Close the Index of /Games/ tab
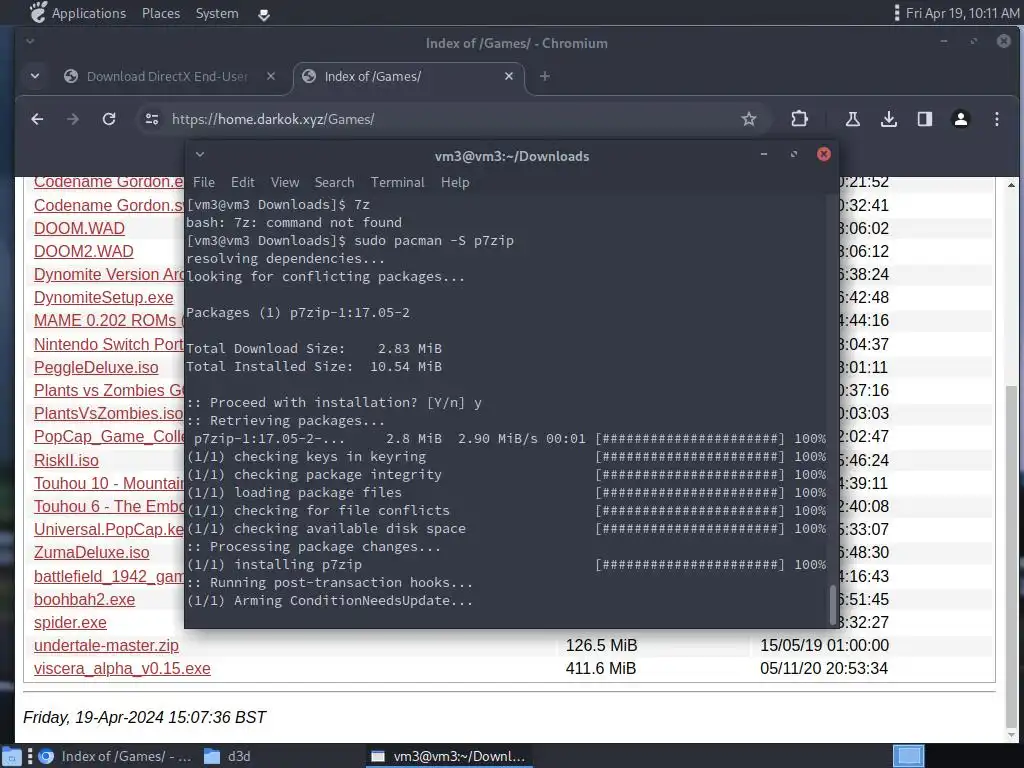 tap(509, 76)
